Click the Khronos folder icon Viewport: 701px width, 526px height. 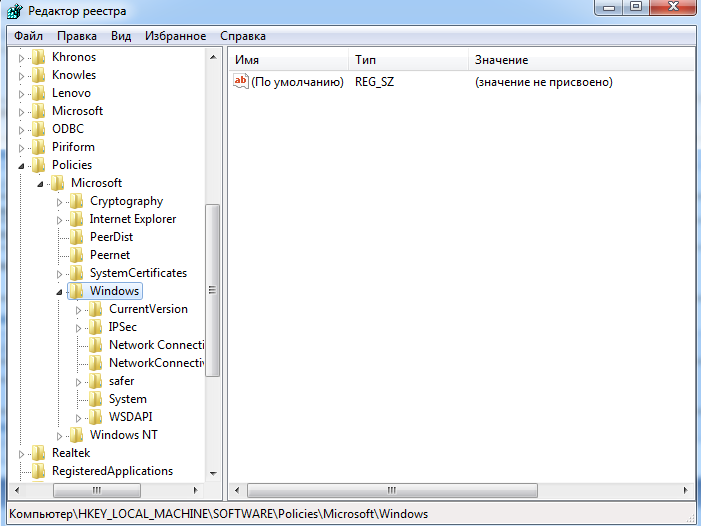tap(38, 57)
